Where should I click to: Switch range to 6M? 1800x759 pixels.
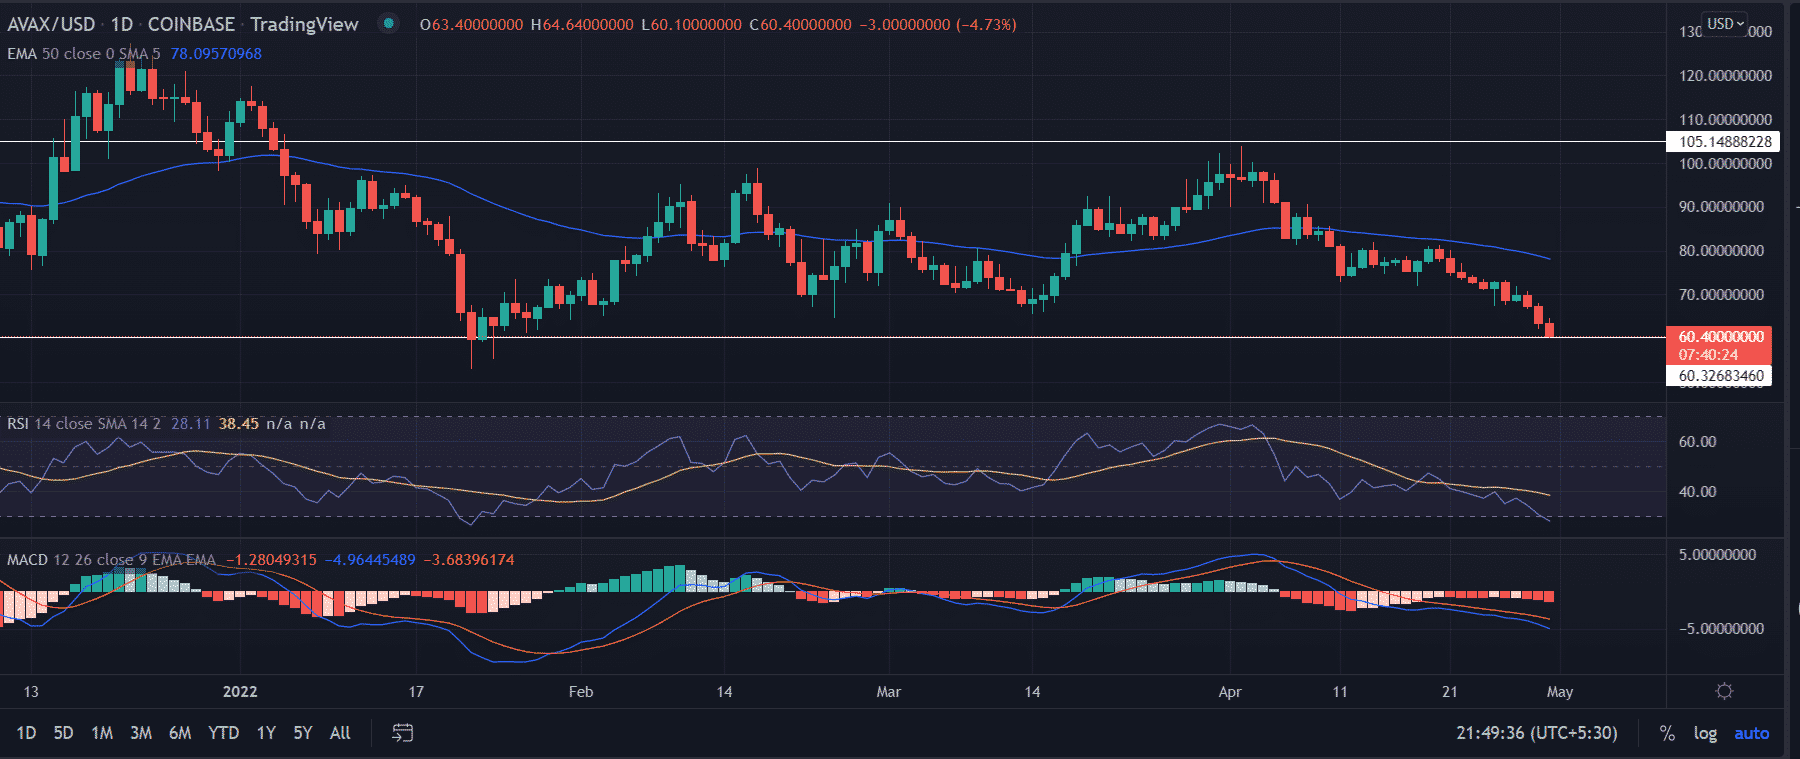180,733
